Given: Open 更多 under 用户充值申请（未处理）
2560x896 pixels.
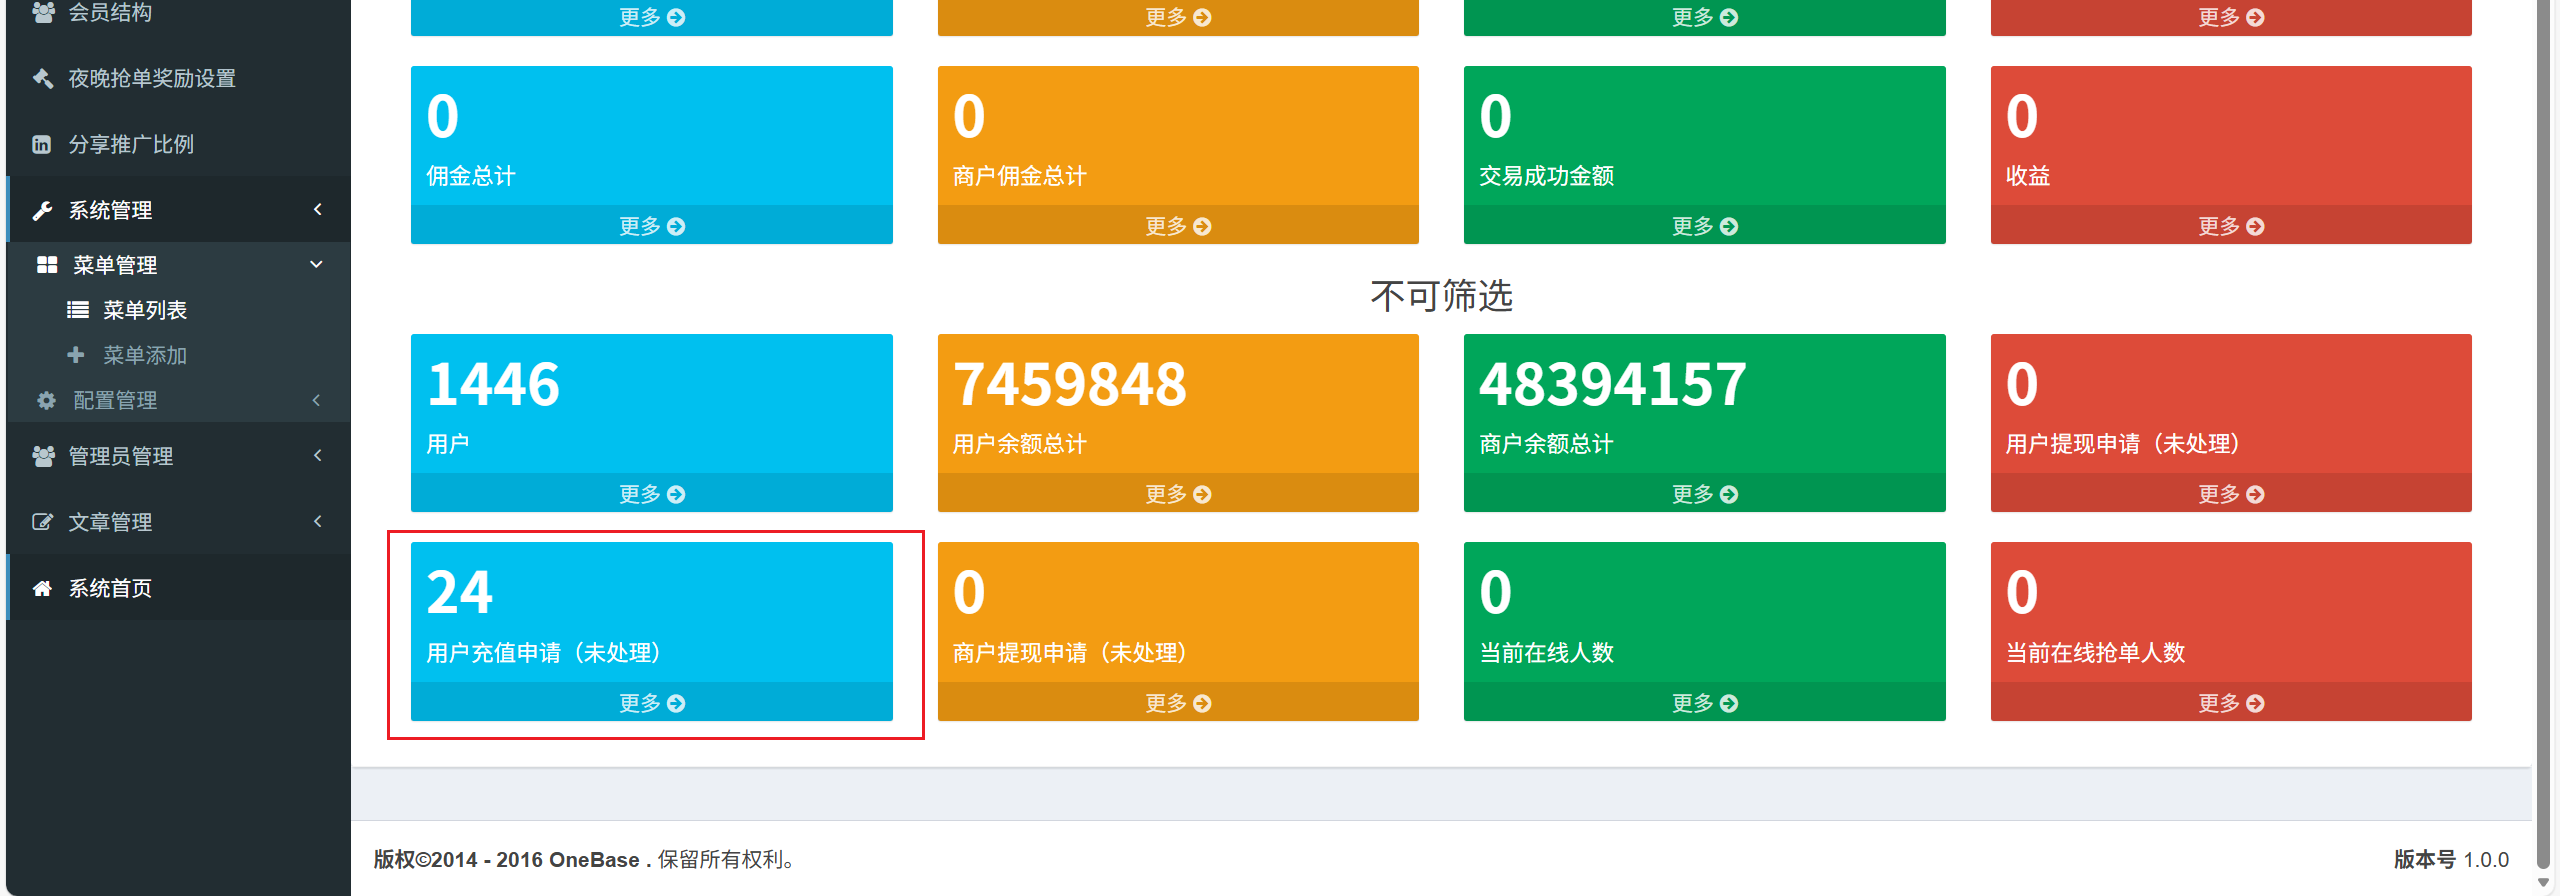Looking at the screenshot, I should (x=651, y=703).
